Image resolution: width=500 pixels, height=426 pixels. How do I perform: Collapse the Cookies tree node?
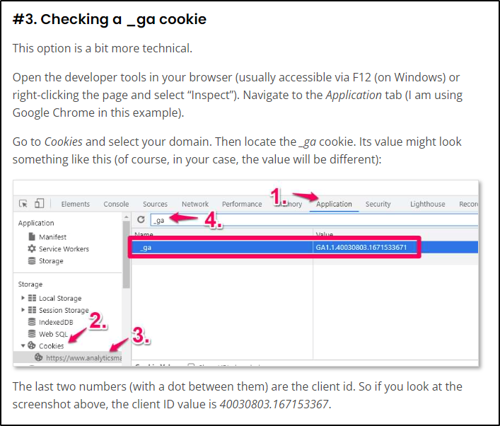pos(23,346)
